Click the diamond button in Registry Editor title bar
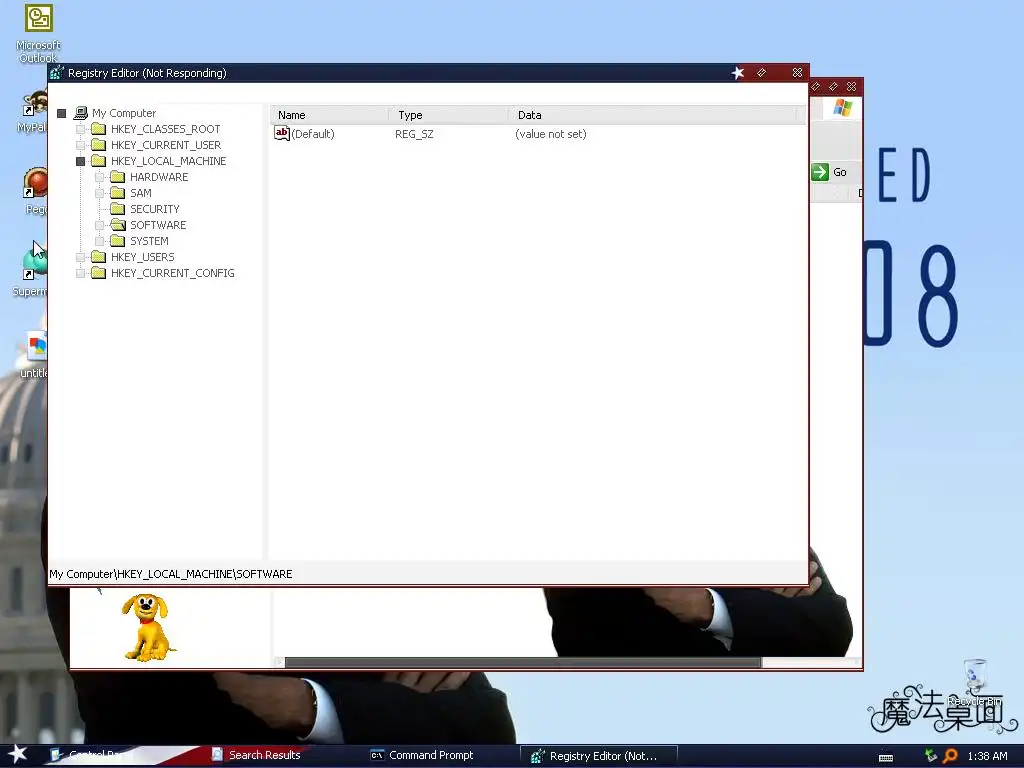 click(761, 72)
